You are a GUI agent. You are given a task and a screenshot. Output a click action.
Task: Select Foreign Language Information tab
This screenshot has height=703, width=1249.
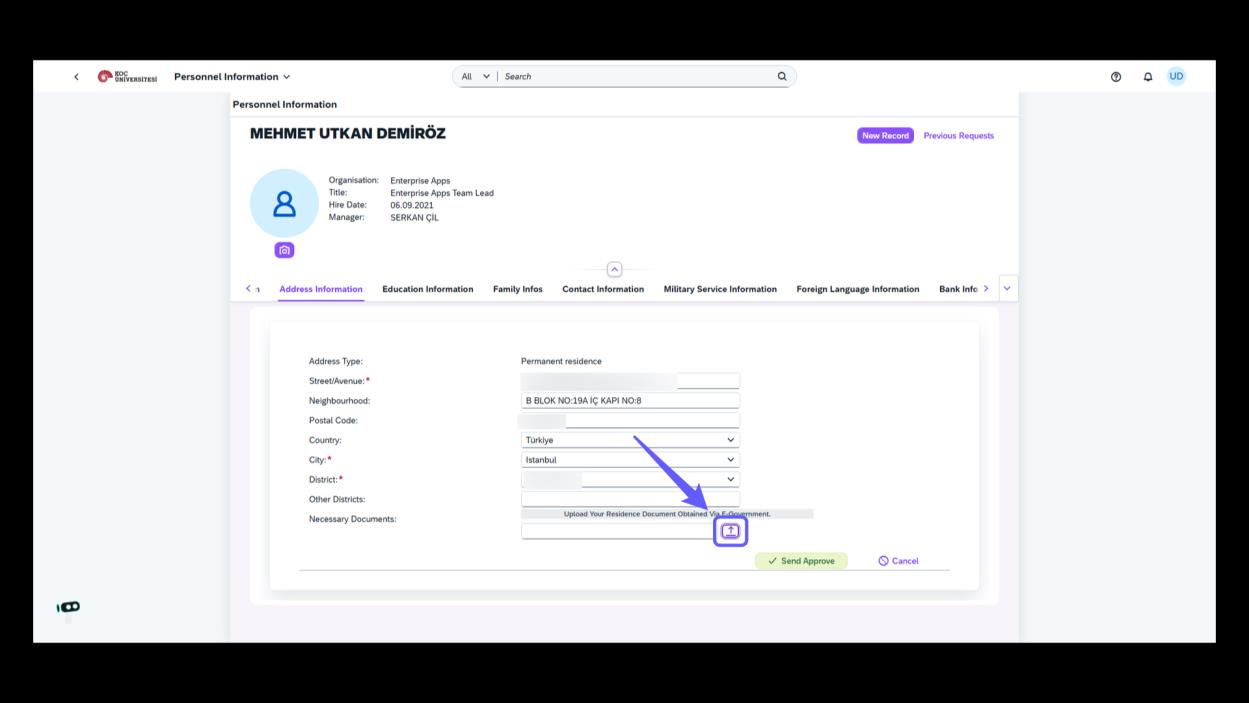858,289
